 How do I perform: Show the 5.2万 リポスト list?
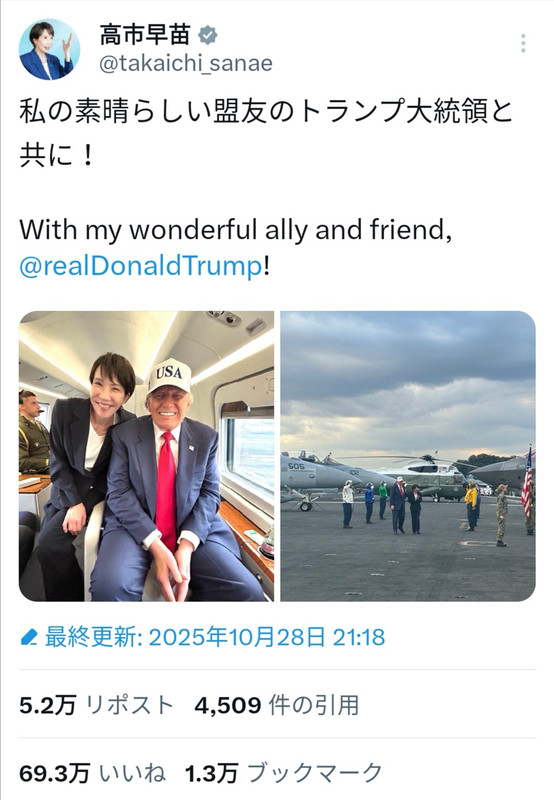point(97,705)
